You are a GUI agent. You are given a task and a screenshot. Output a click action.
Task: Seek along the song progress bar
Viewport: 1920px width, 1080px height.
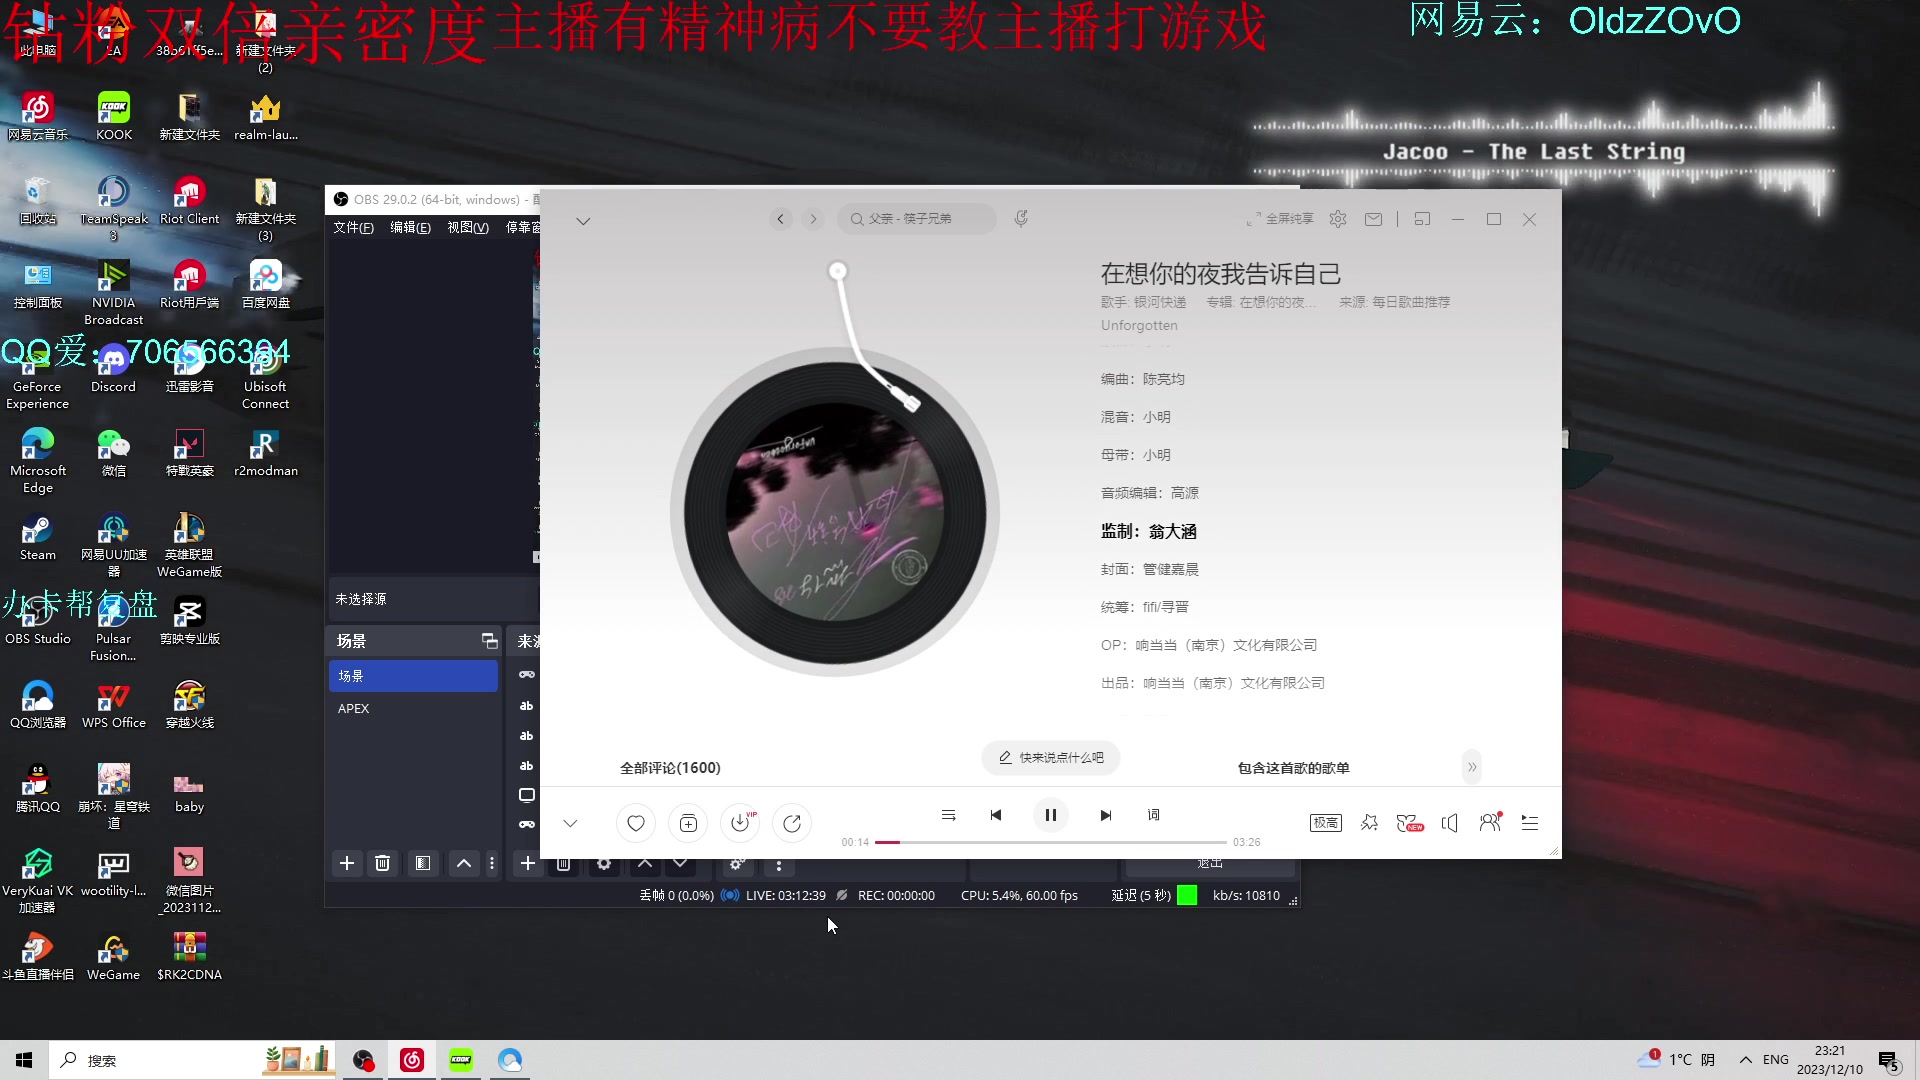1050,842
